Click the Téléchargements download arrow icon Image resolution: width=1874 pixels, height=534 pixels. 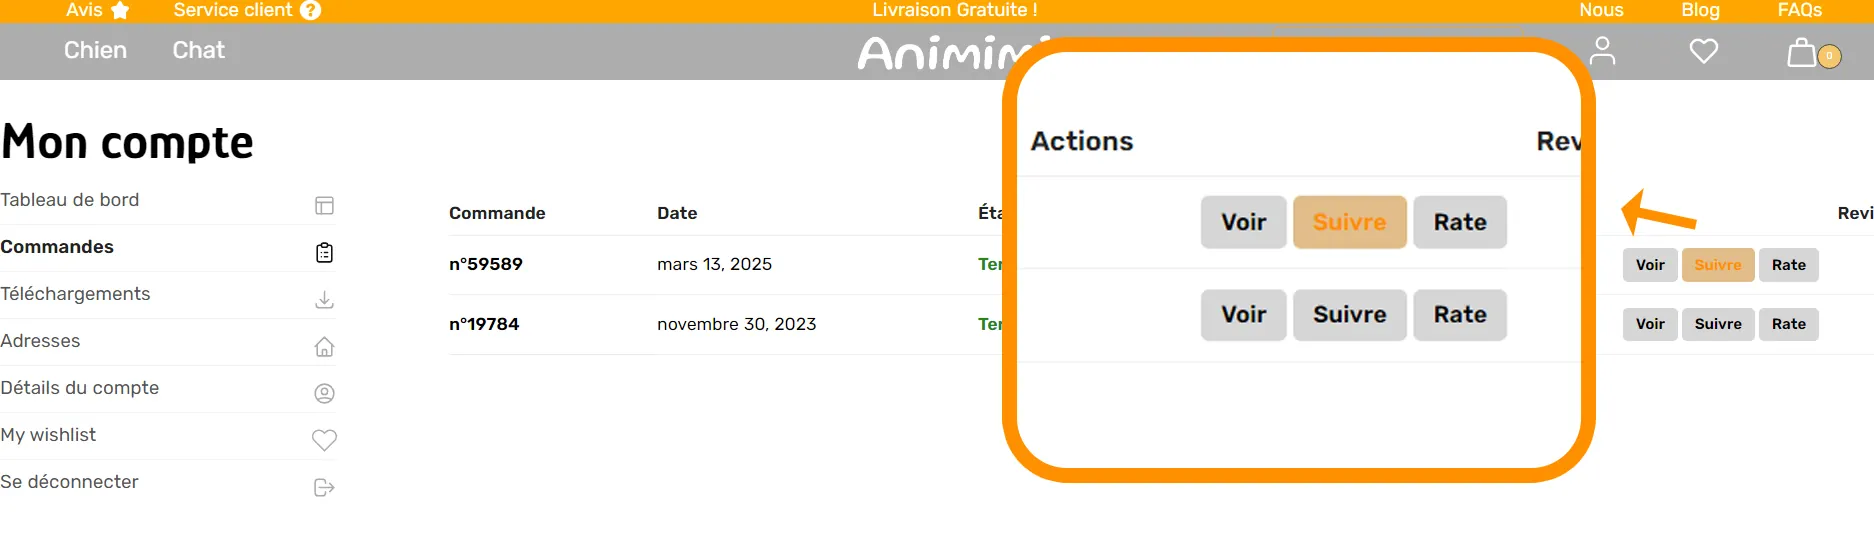point(324,300)
